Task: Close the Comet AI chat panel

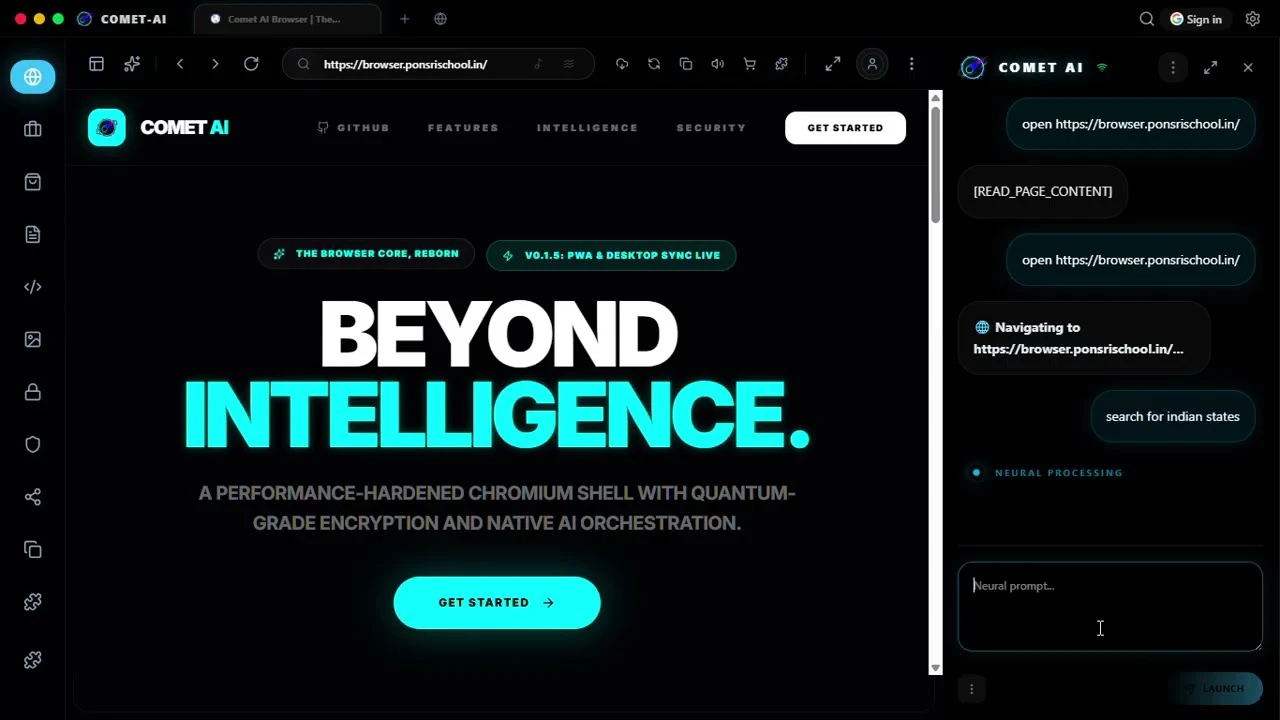Action: pos(1248,67)
